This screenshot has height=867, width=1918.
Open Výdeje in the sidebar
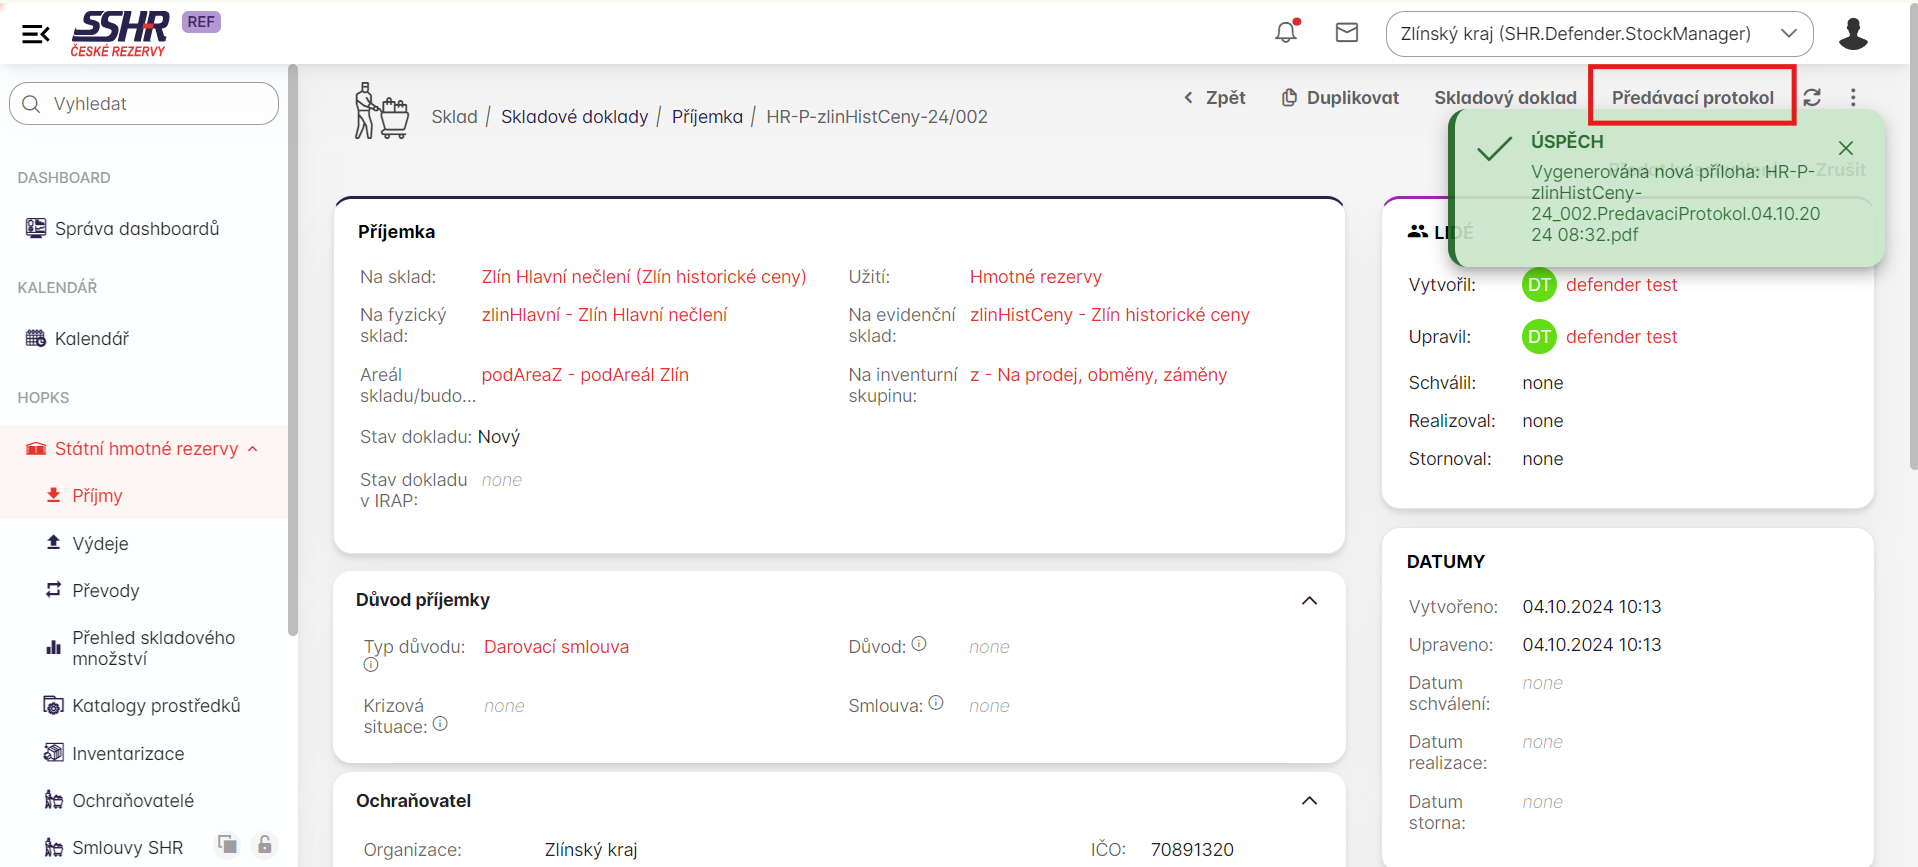[x=100, y=543]
